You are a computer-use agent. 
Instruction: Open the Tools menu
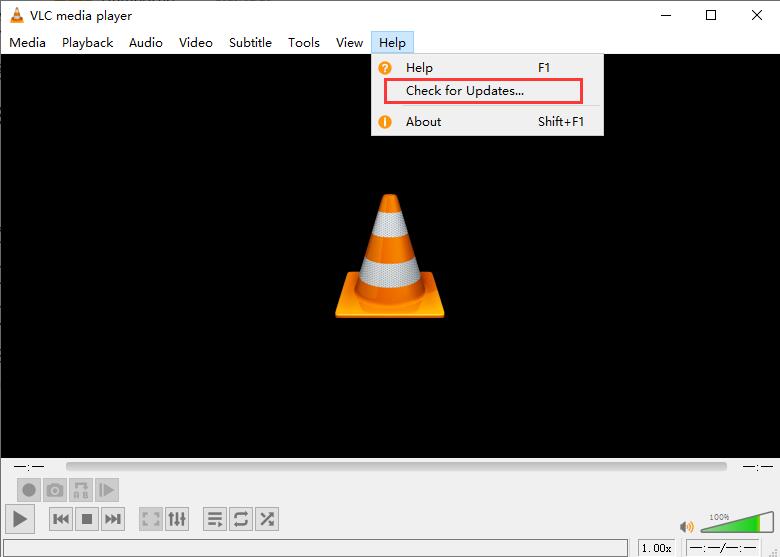[303, 43]
